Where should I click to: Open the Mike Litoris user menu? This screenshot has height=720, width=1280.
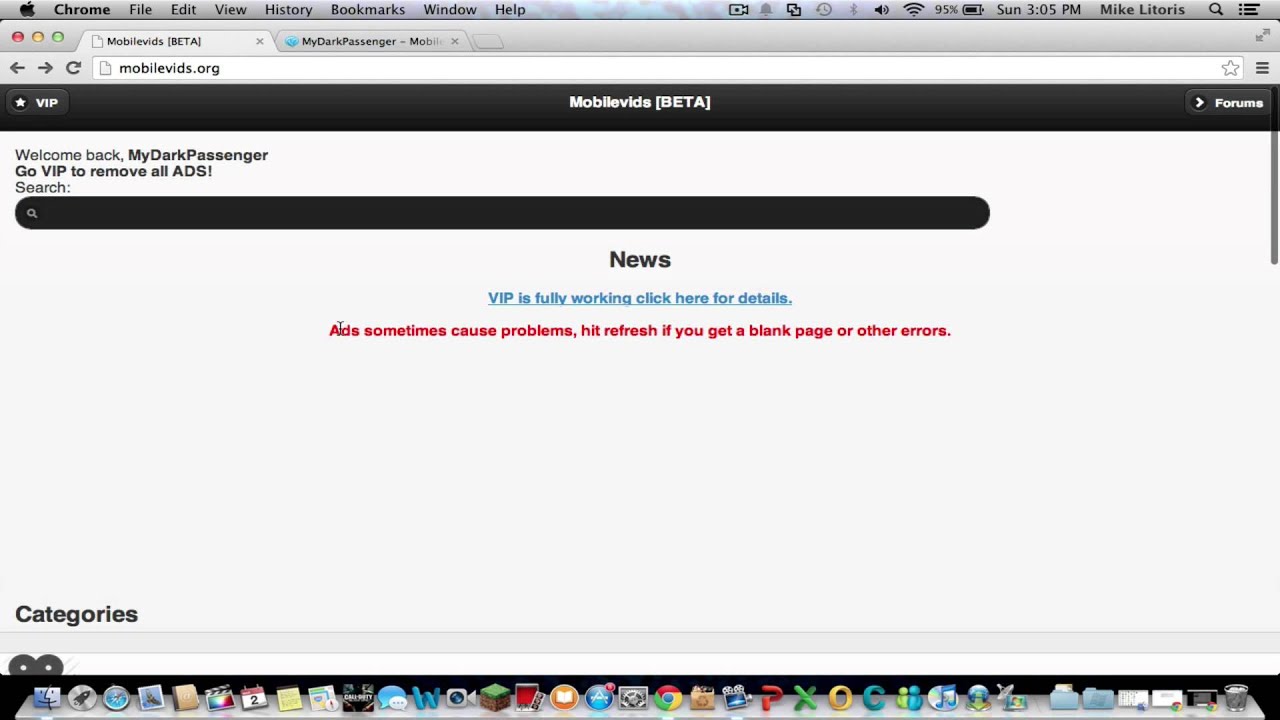tap(1142, 9)
